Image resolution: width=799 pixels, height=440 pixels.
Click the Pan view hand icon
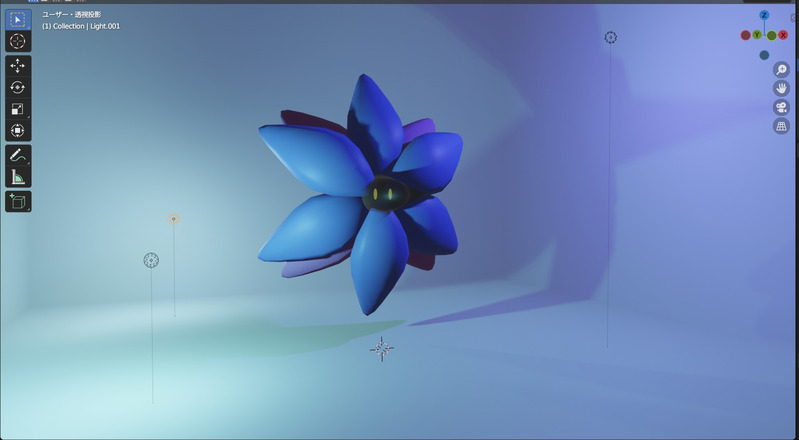781,88
